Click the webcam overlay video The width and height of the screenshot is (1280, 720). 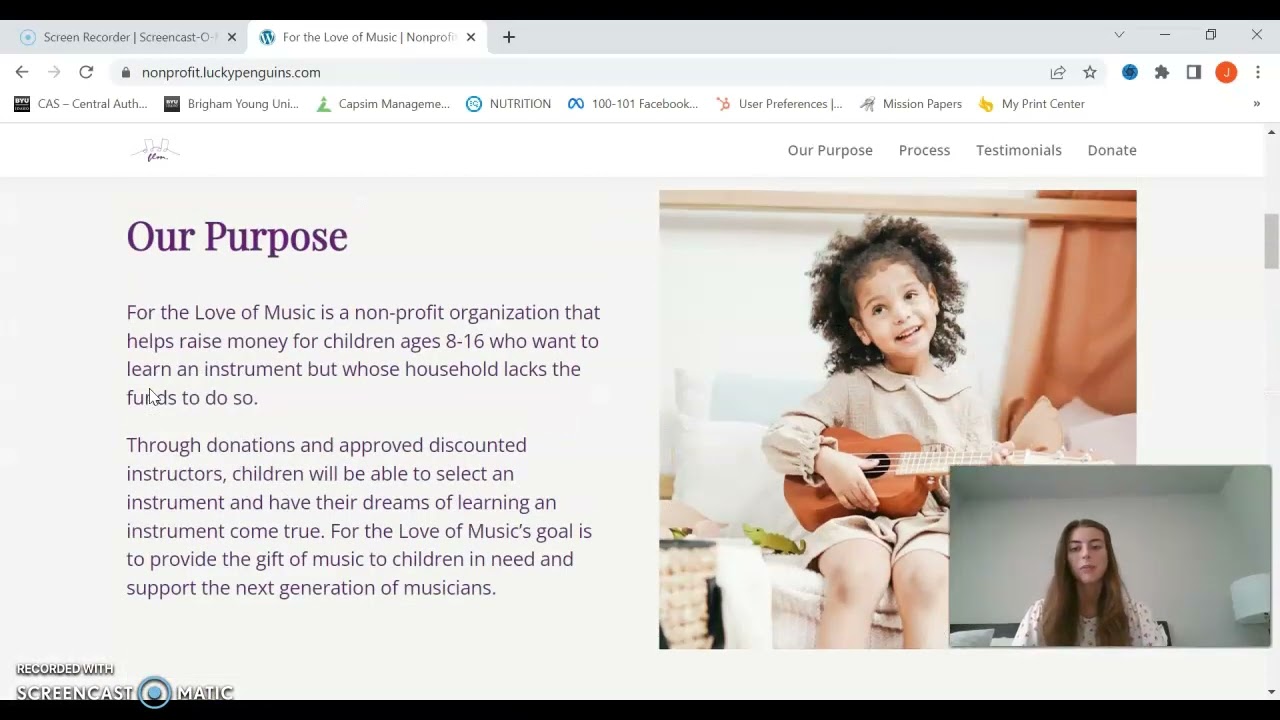pyautogui.click(x=1110, y=556)
